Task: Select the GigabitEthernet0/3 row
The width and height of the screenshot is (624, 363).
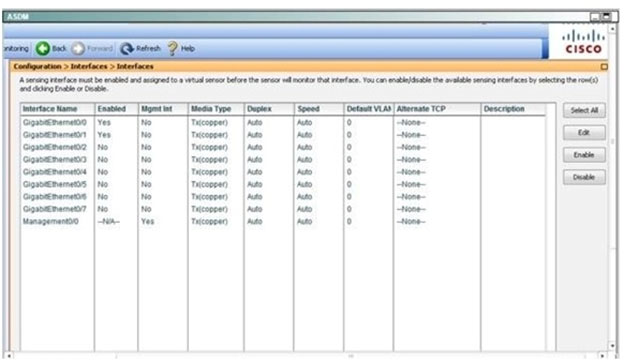Action: pos(283,160)
